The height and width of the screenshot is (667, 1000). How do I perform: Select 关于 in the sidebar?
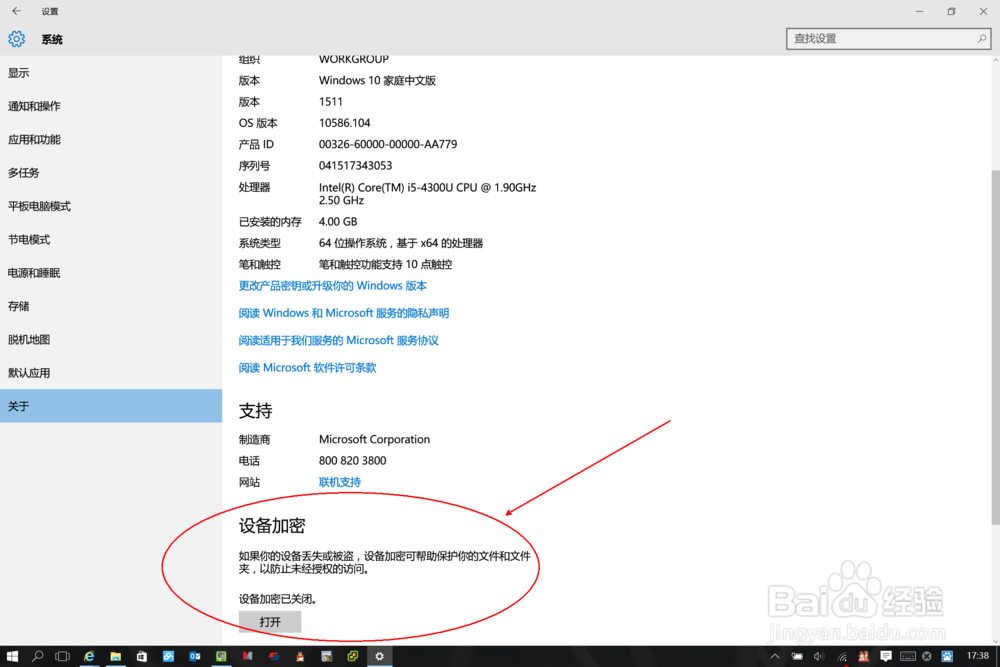click(x=111, y=406)
